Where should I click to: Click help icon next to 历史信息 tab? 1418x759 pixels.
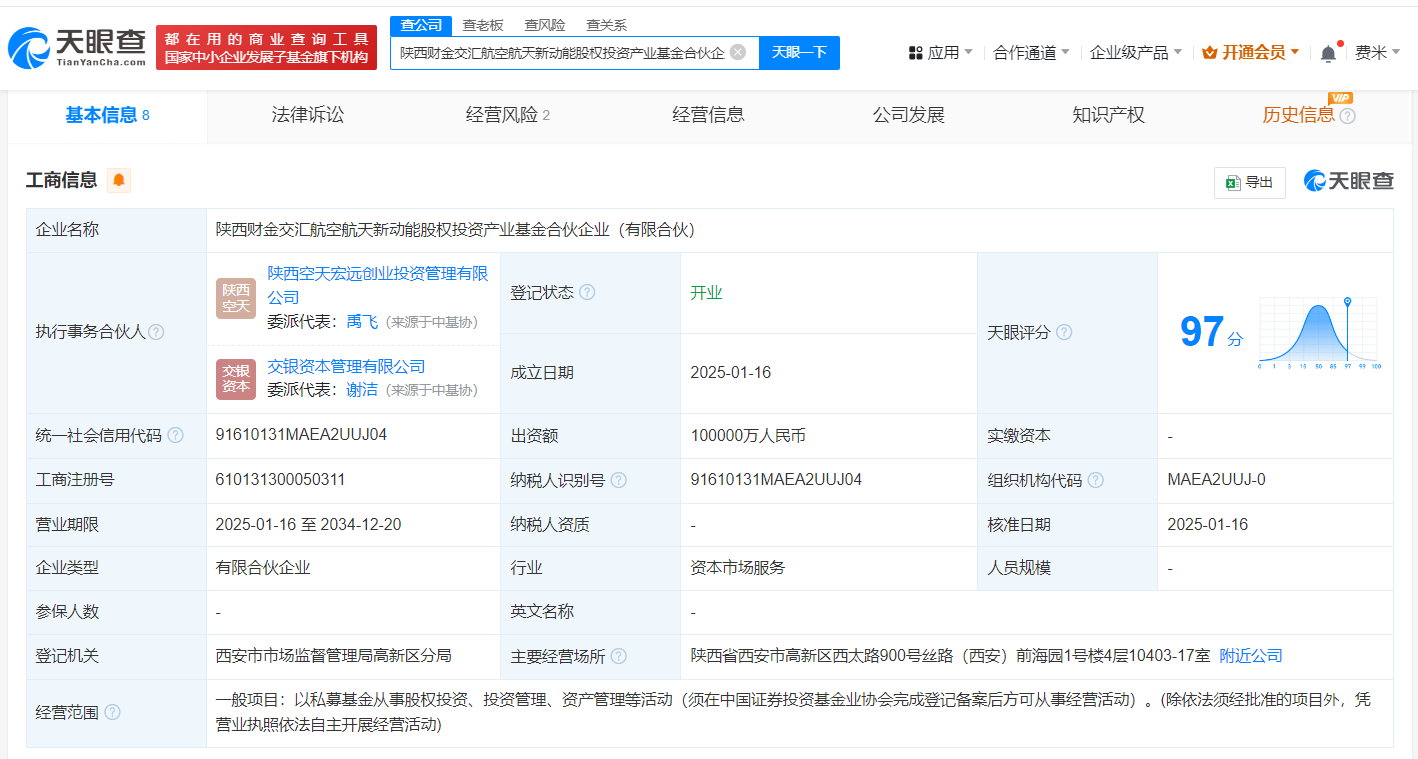pos(1348,116)
